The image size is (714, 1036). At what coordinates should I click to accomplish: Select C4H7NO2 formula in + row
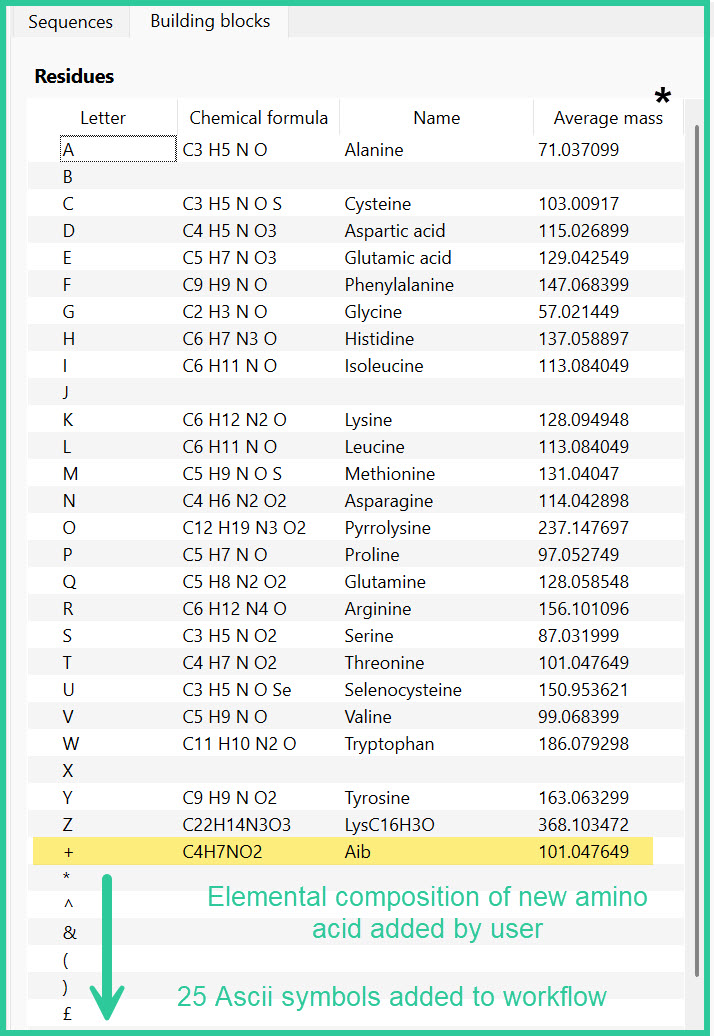(222, 852)
